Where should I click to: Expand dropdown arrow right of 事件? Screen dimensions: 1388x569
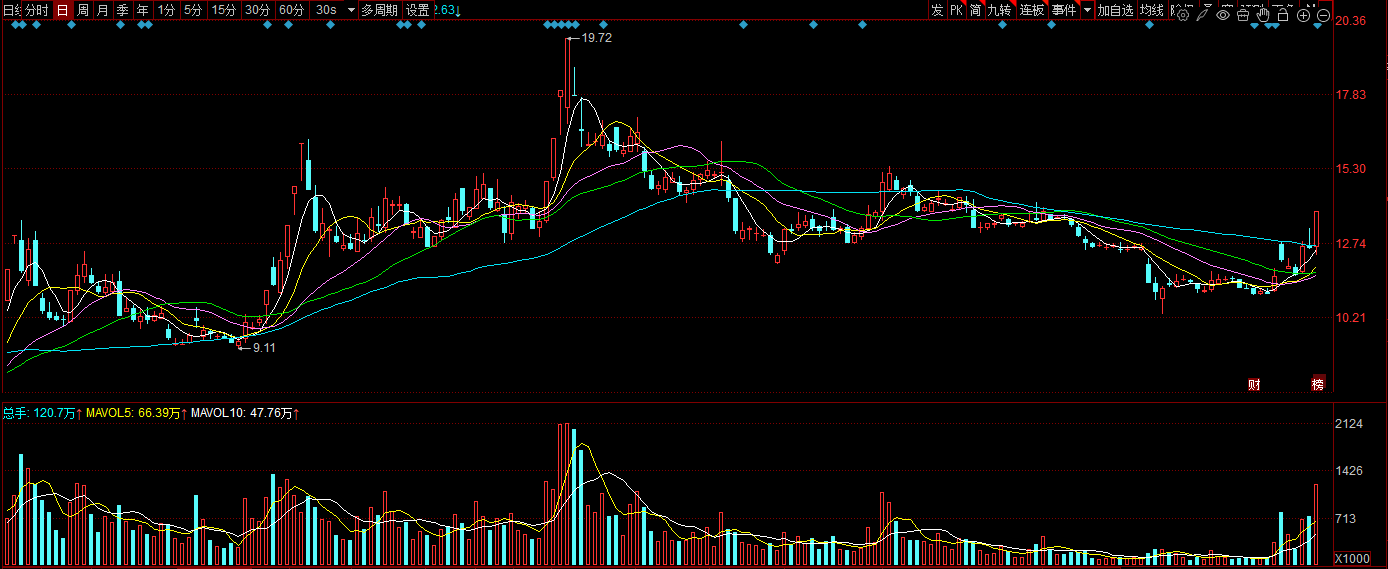(x=1088, y=10)
